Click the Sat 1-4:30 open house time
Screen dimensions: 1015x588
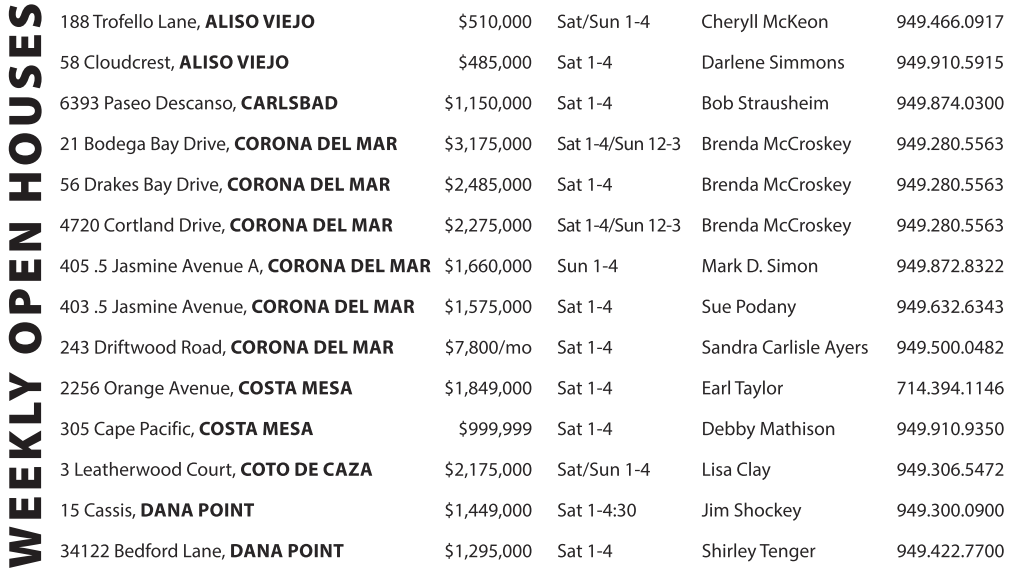596,510
